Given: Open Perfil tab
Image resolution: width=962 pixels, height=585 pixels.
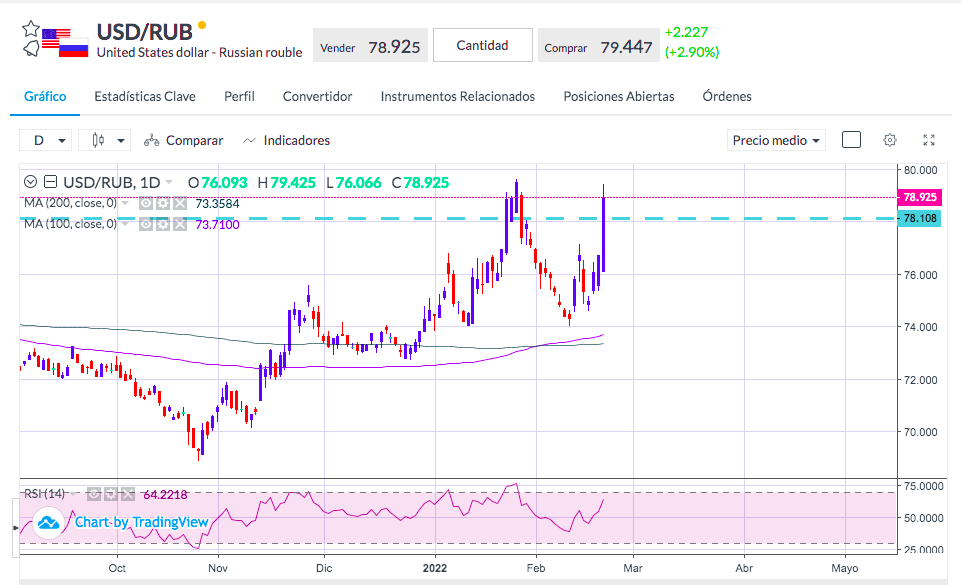Looking at the screenshot, I should tap(239, 96).
